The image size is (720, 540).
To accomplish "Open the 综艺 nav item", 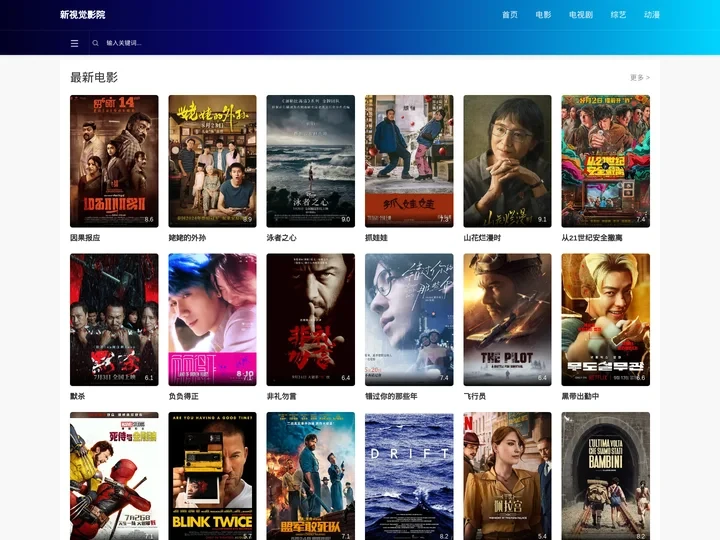I will pos(618,15).
